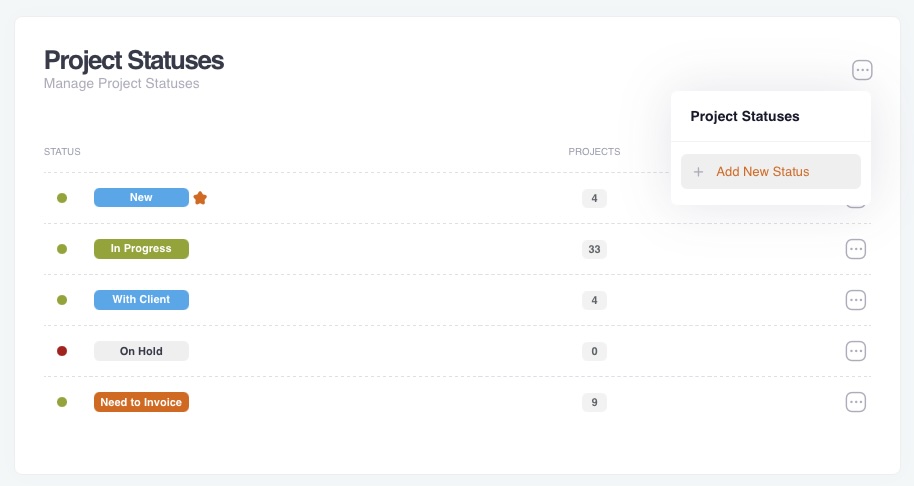Toggle green dot beside Need to Invoice

click(x=62, y=402)
